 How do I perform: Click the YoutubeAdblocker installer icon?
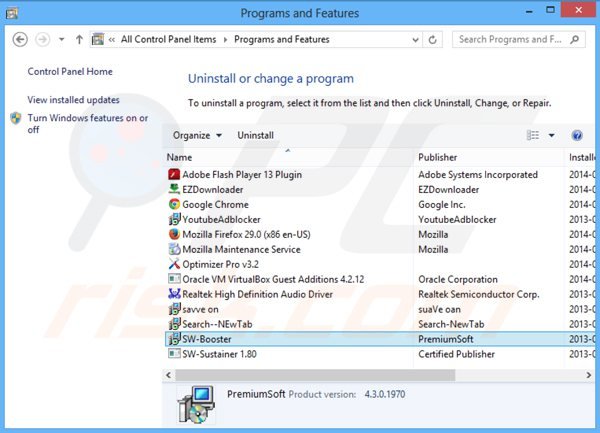point(174,219)
